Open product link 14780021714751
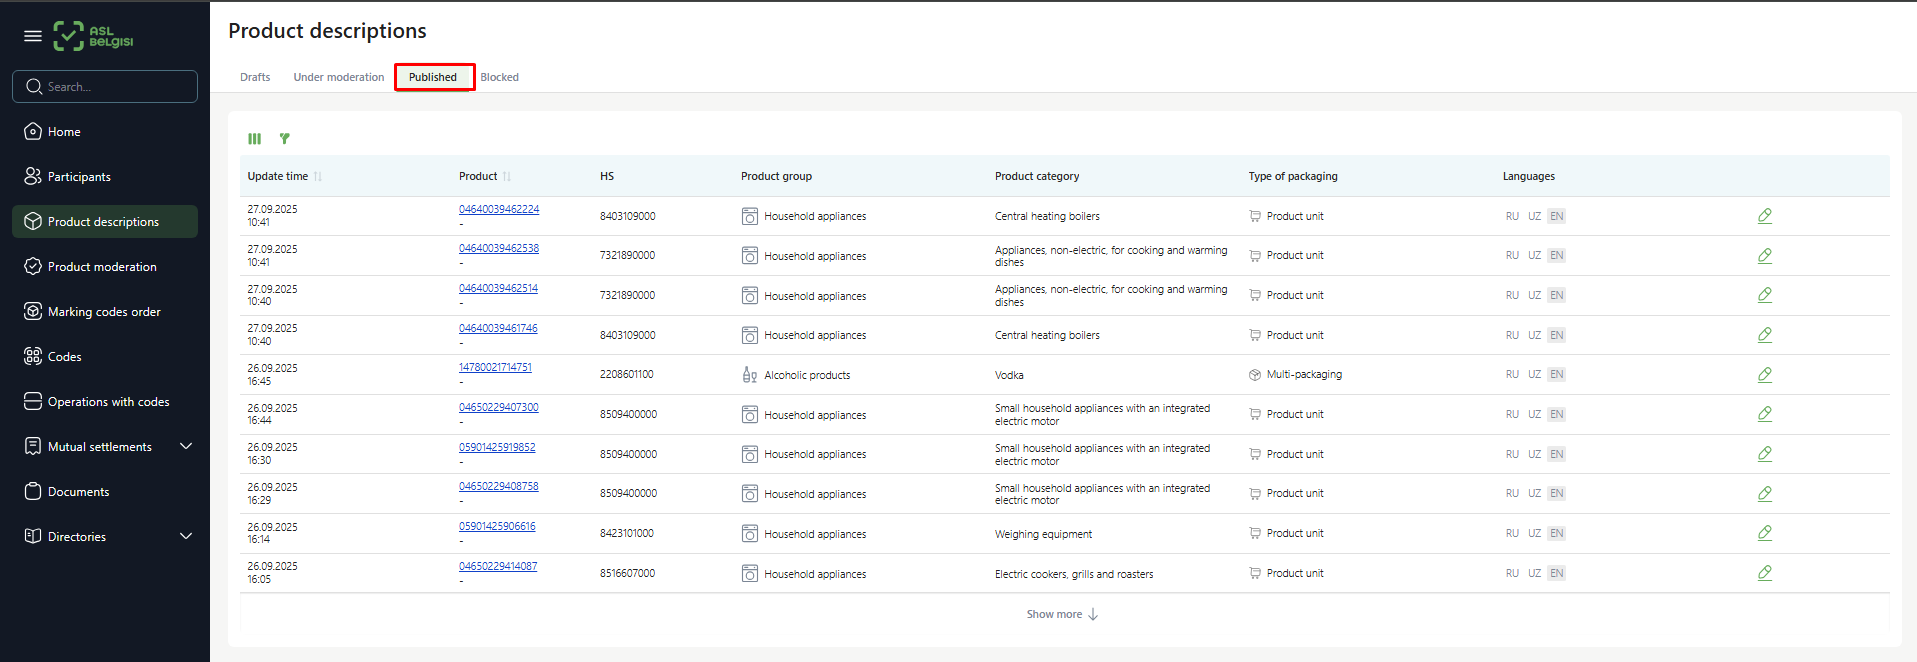This screenshot has height=662, width=1917. 495,368
